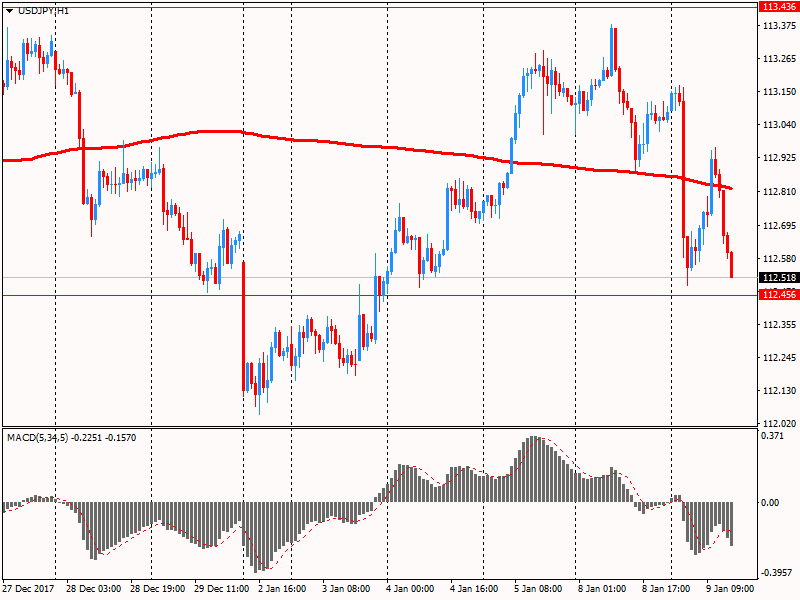Click the 113.375 price scale value
This screenshot has height=600, width=800.
click(x=779, y=26)
